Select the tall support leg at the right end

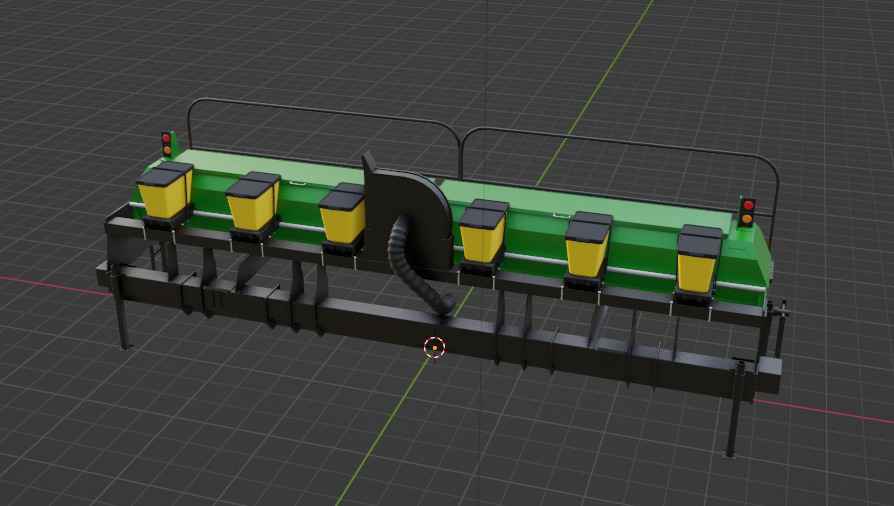(x=735, y=408)
